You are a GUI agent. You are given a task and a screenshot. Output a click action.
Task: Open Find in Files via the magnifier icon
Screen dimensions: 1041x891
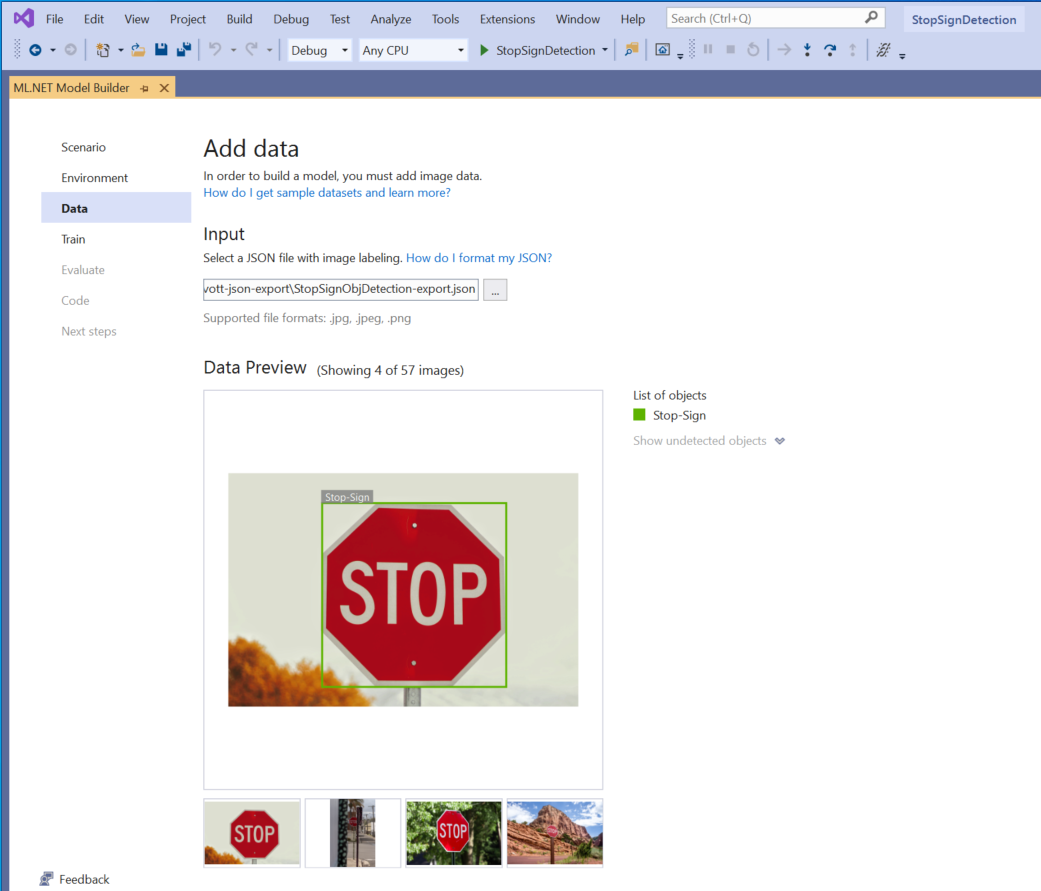[630, 49]
